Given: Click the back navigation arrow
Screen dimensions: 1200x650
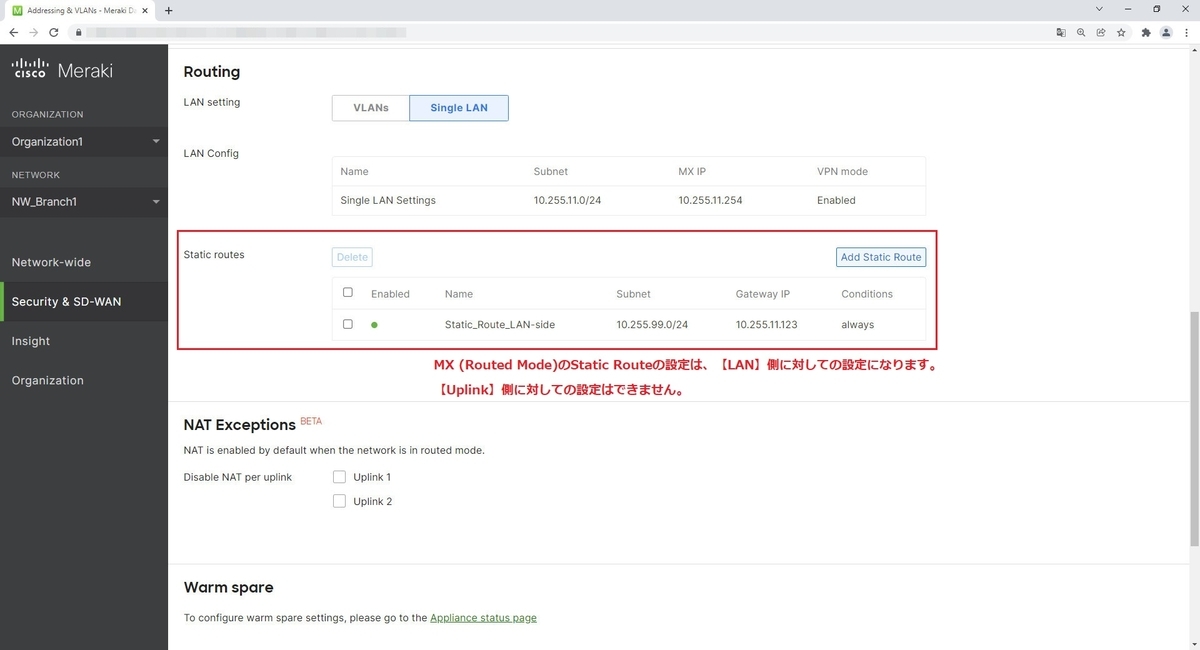Looking at the screenshot, I should (x=13, y=32).
